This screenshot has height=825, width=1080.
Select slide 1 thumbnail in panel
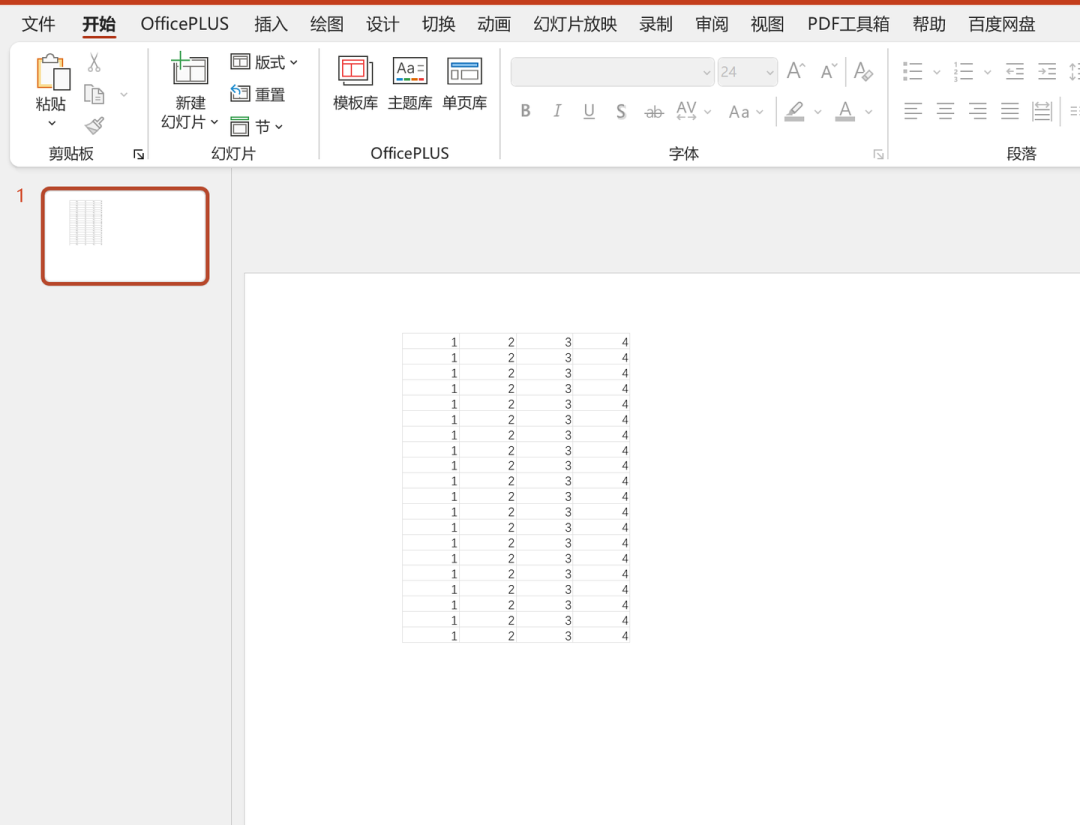(x=125, y=236)
